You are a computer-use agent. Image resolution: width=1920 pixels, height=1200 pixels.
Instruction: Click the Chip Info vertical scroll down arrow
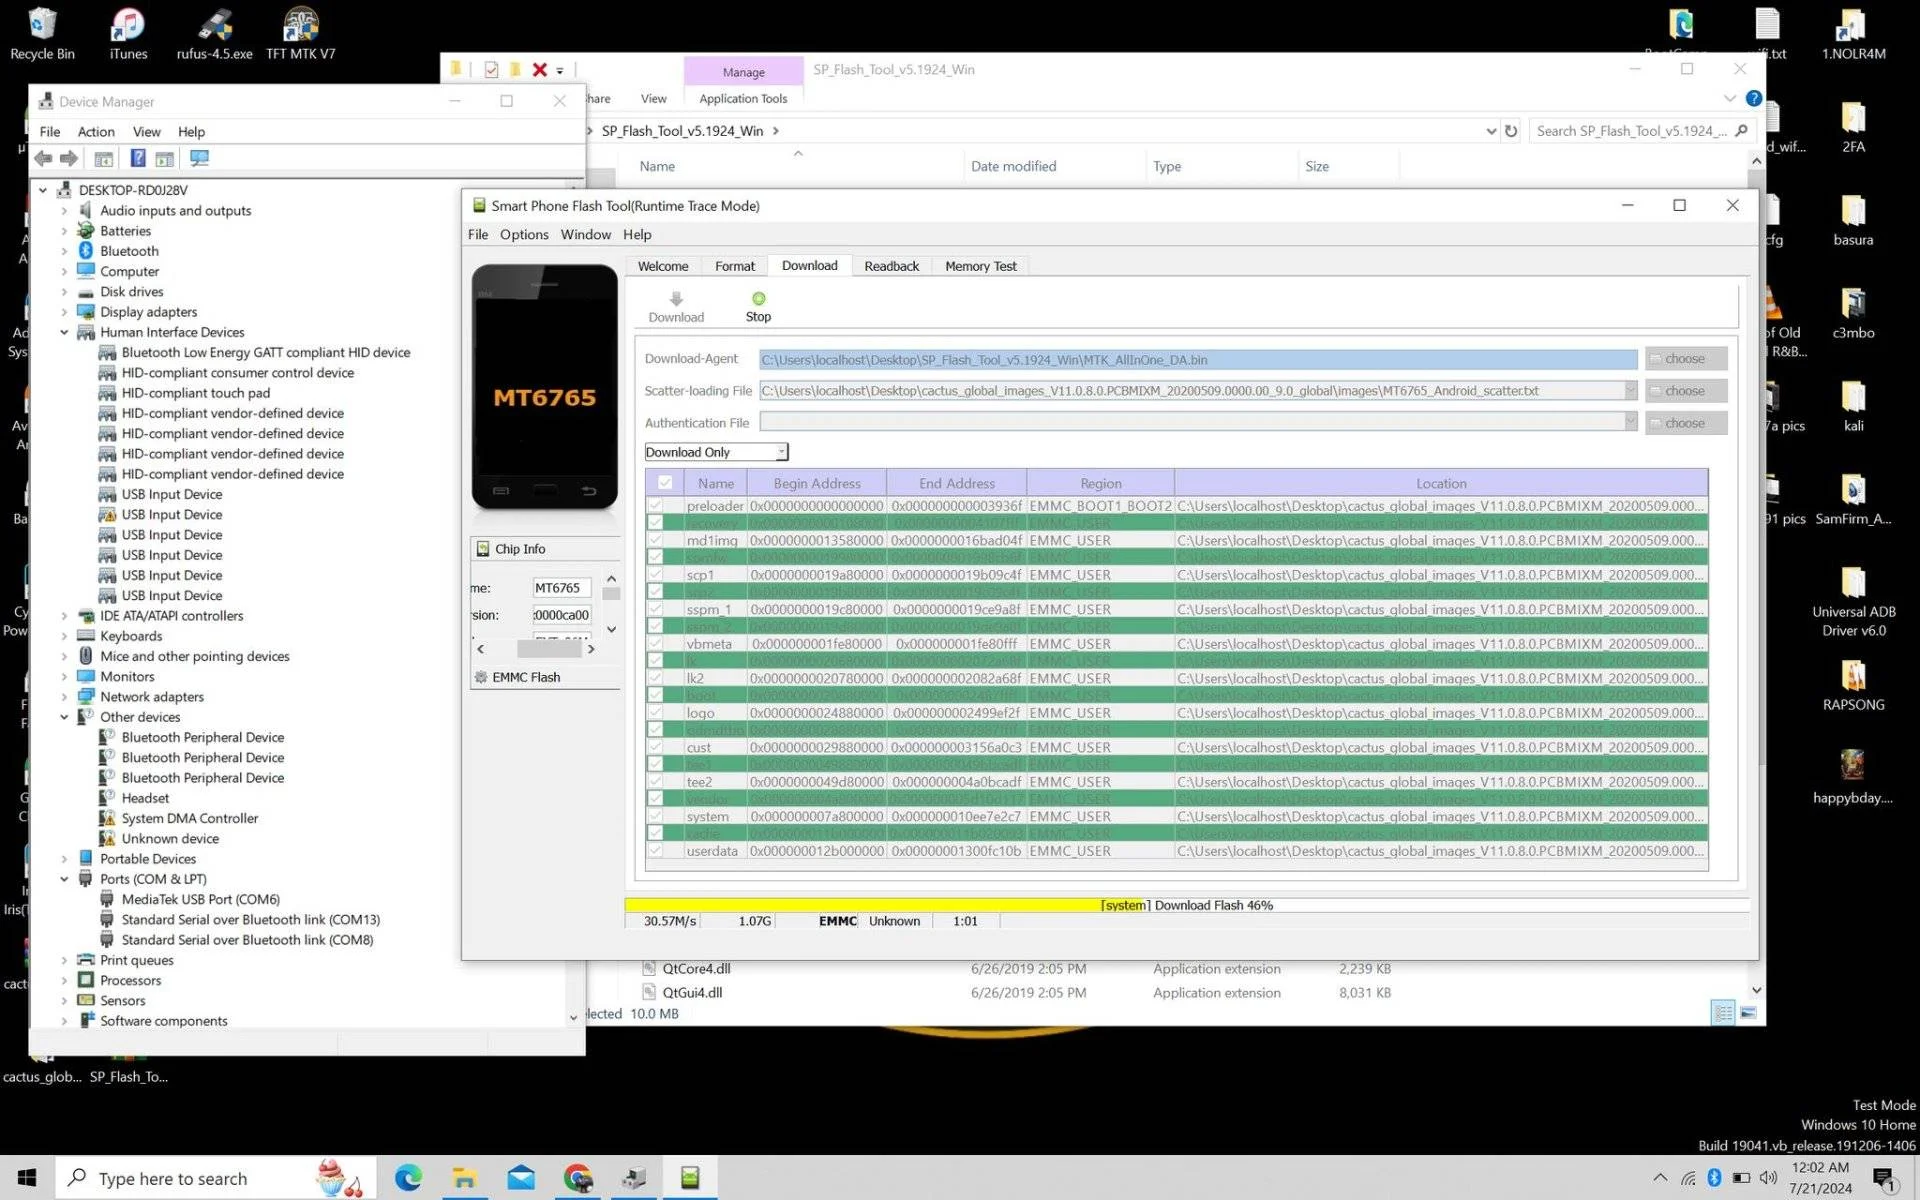[x=611, y=629]
